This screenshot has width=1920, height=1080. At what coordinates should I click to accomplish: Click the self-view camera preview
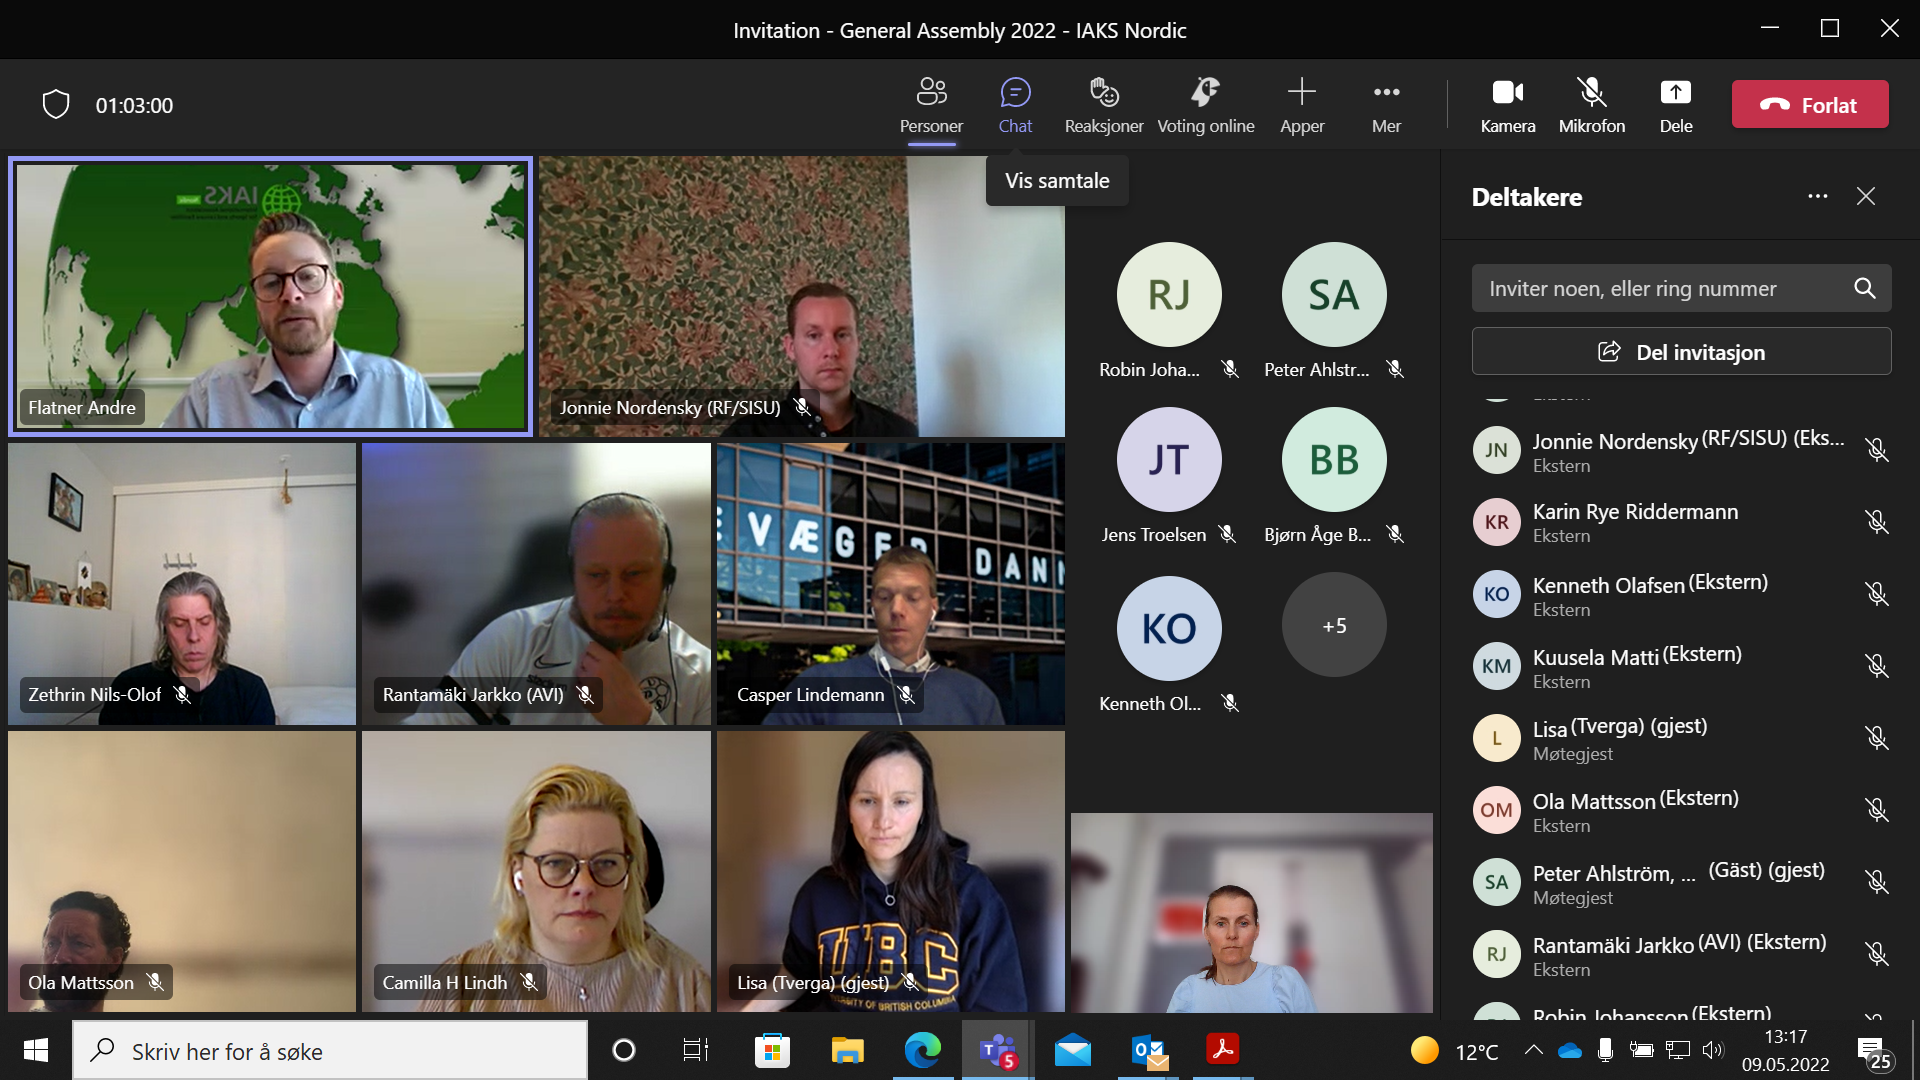pyautogui.click(x=1251, y=912)
